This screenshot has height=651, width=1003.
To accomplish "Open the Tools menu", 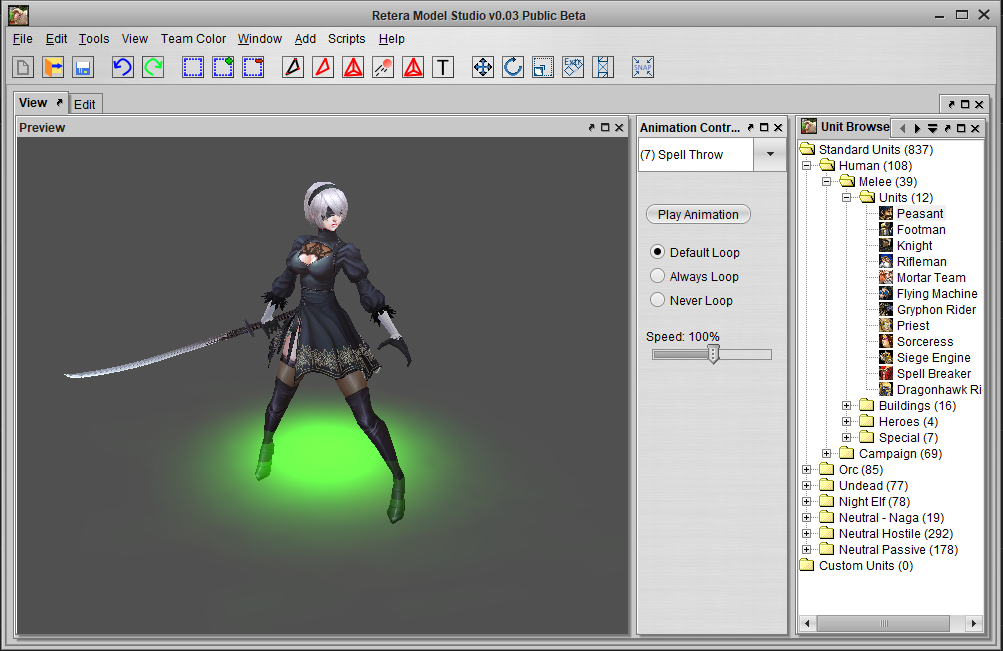I will [93, 38].
